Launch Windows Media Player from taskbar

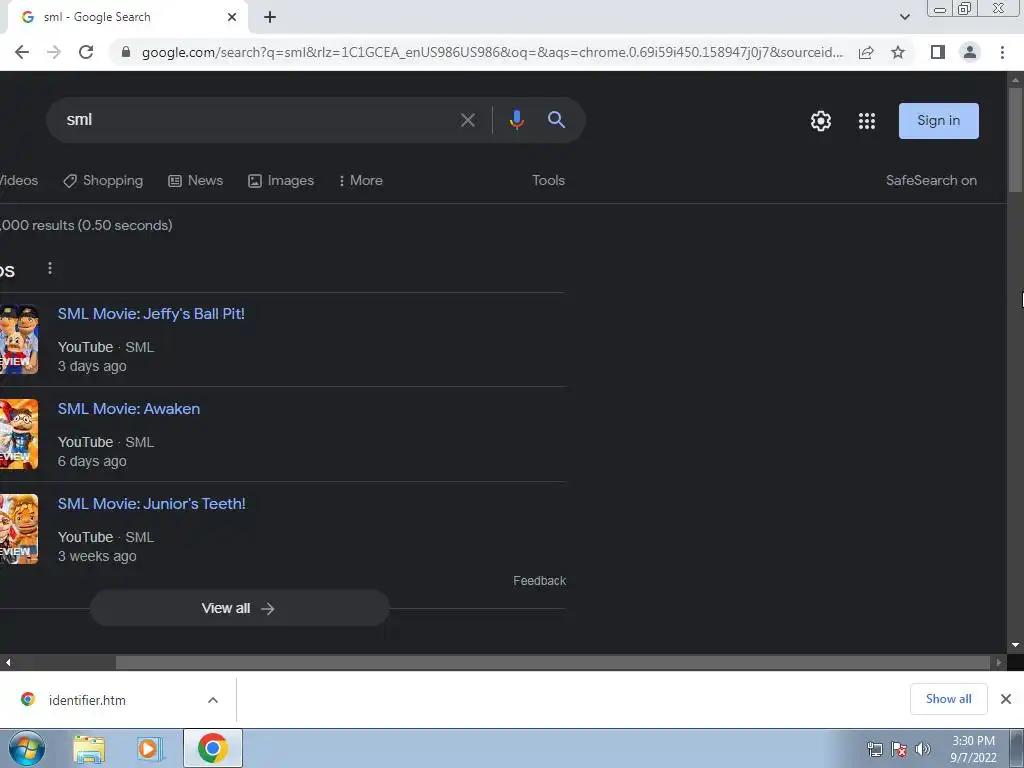148,749
